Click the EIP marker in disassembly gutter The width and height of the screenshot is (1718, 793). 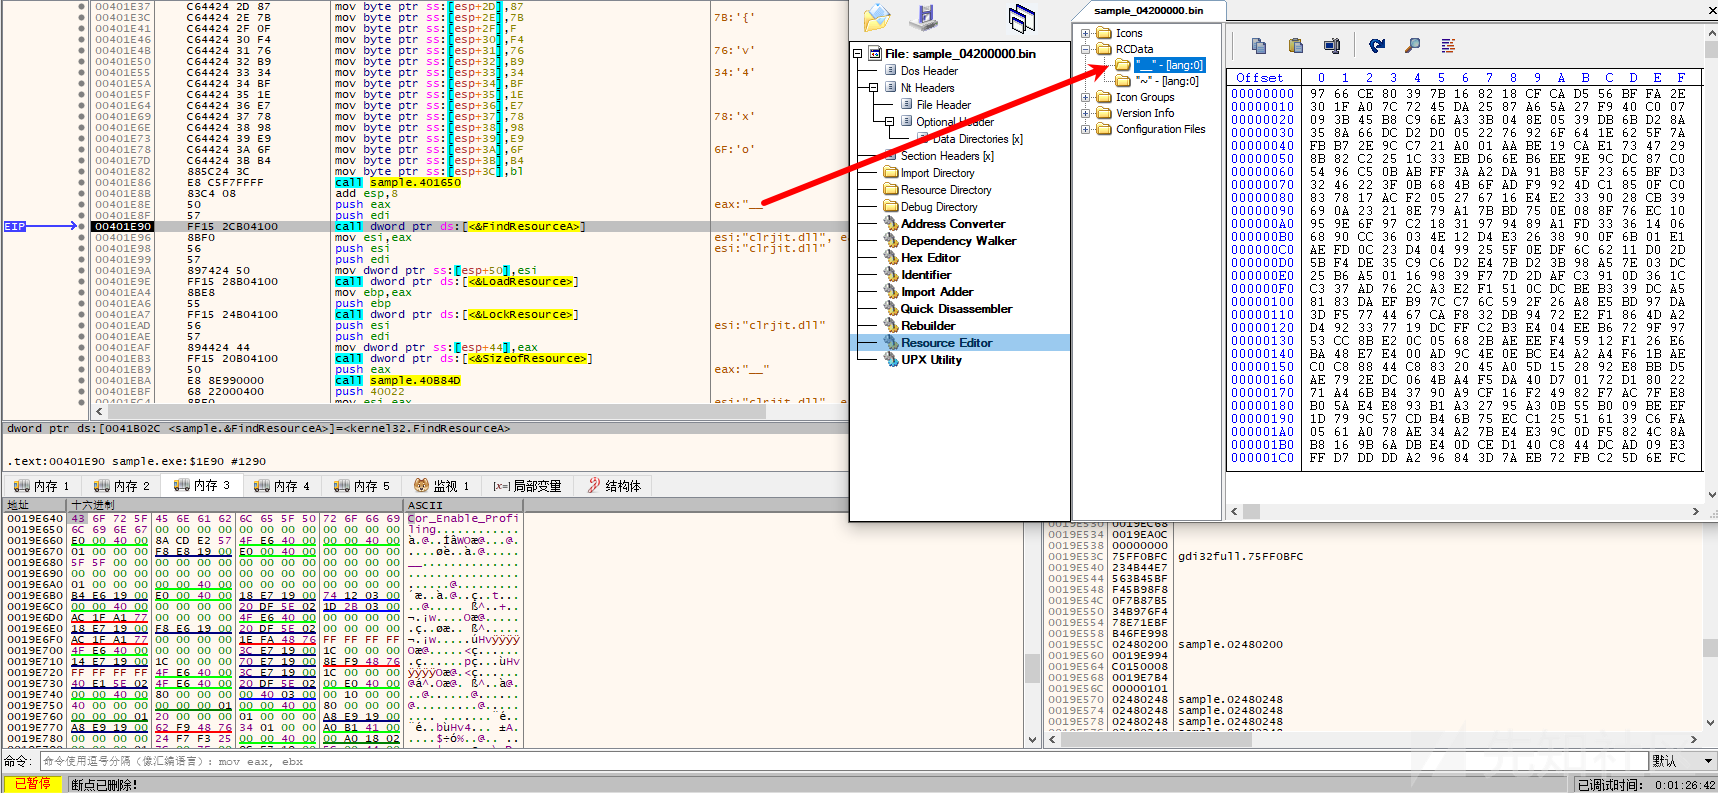(x=15, y=227)
